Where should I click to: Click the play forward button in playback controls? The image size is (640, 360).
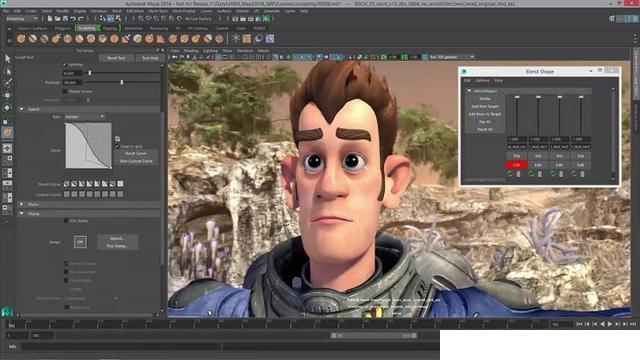point(610,324)
